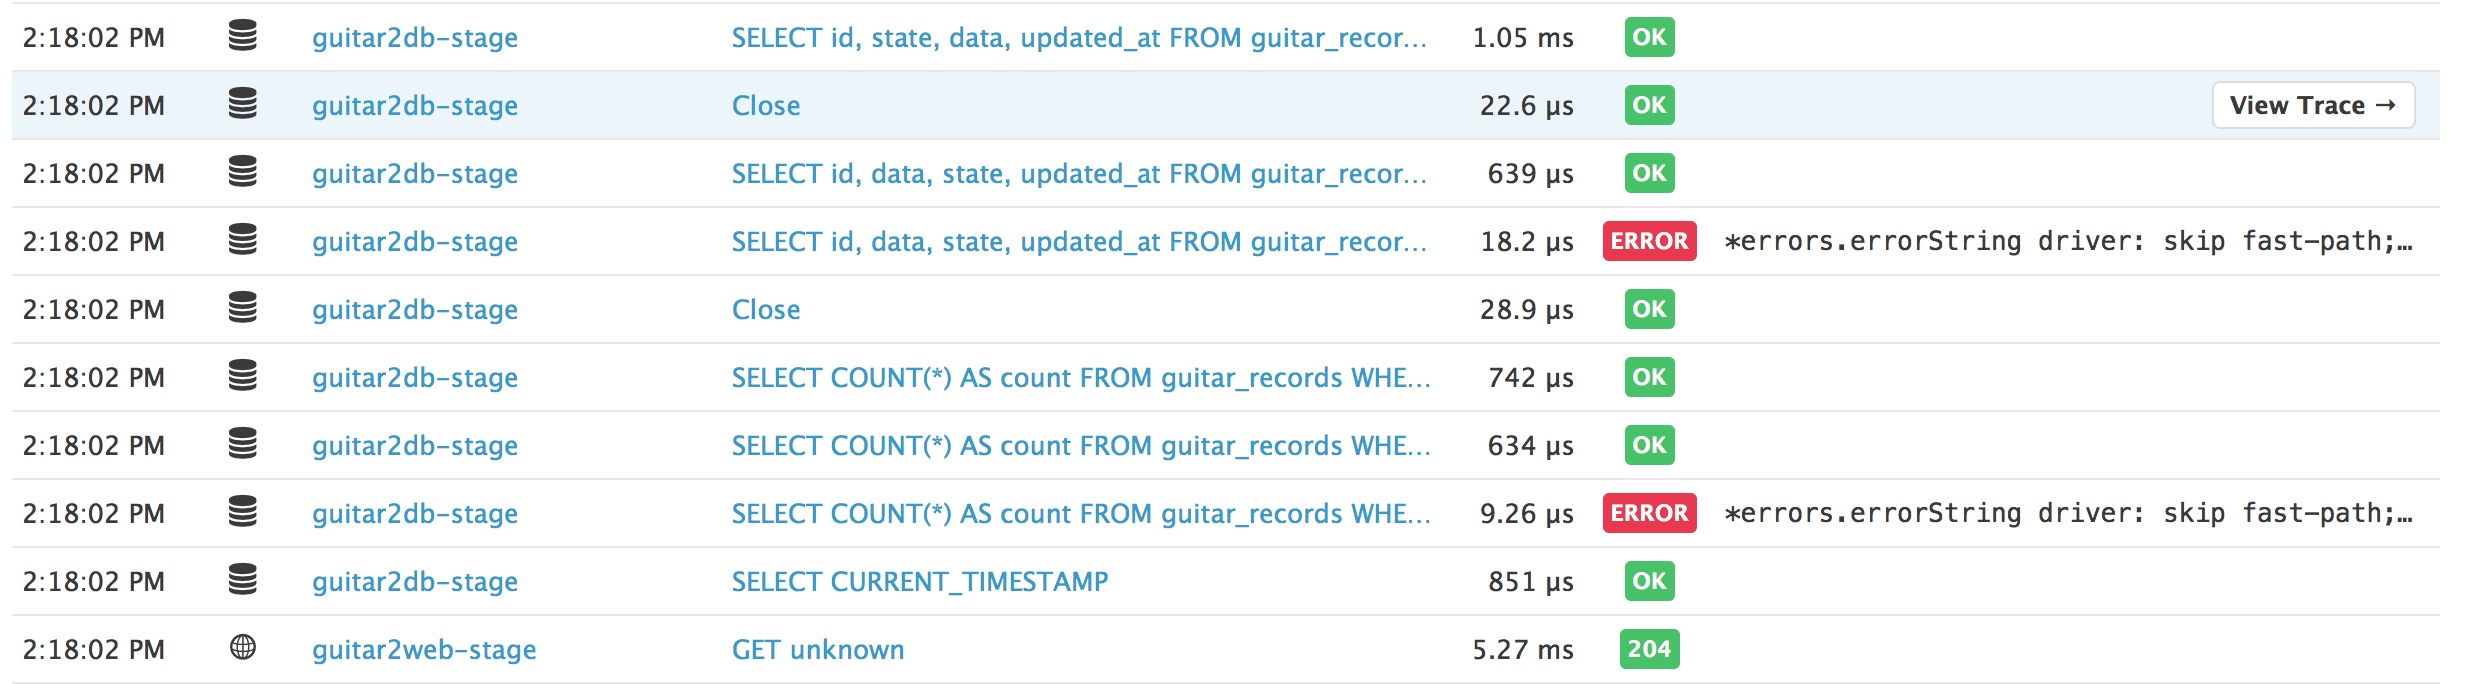
Task: Click the 204 status badge
Action: (1648, 648)
